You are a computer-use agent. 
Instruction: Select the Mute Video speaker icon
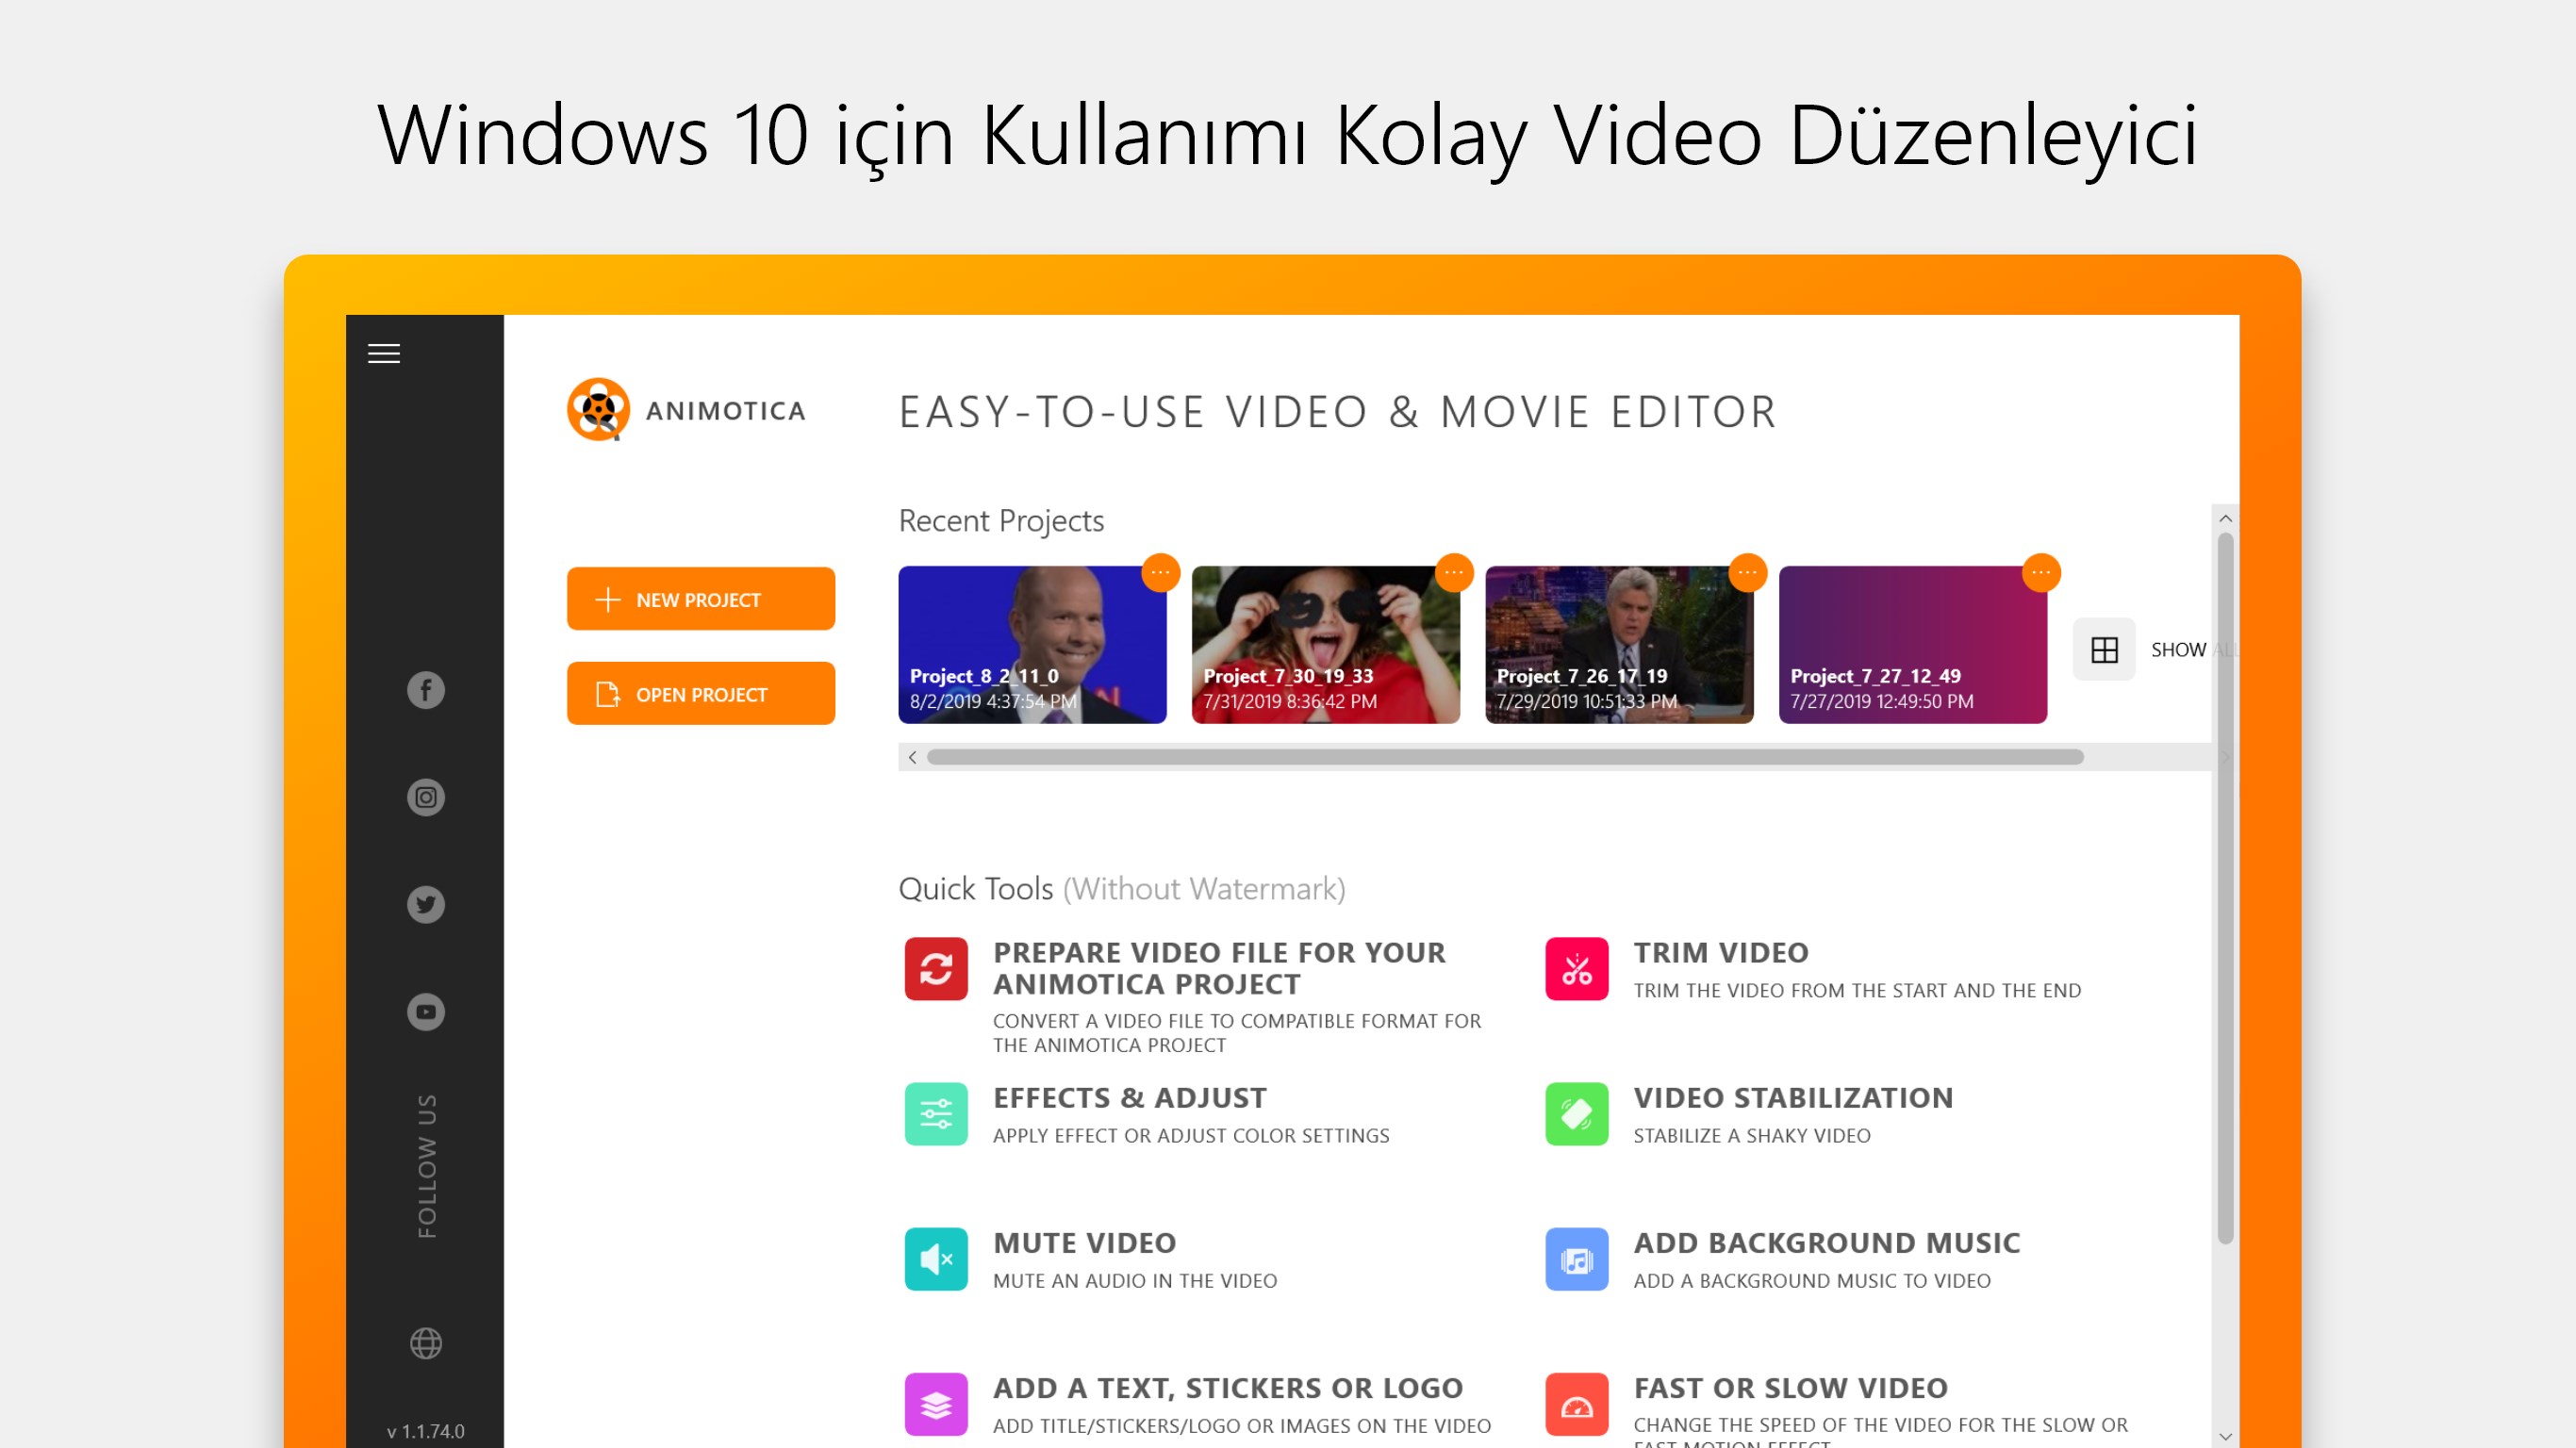[x=936, y=1259]
